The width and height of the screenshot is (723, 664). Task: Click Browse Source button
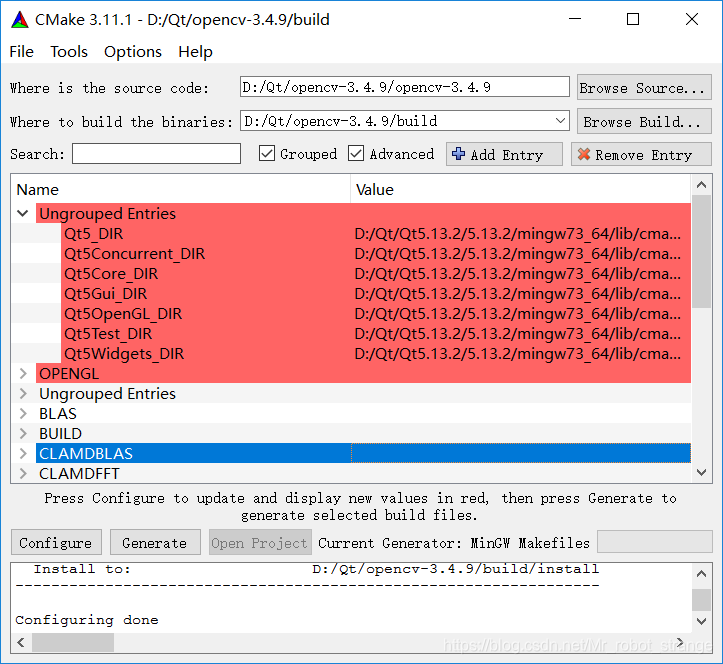pos(644,87)
